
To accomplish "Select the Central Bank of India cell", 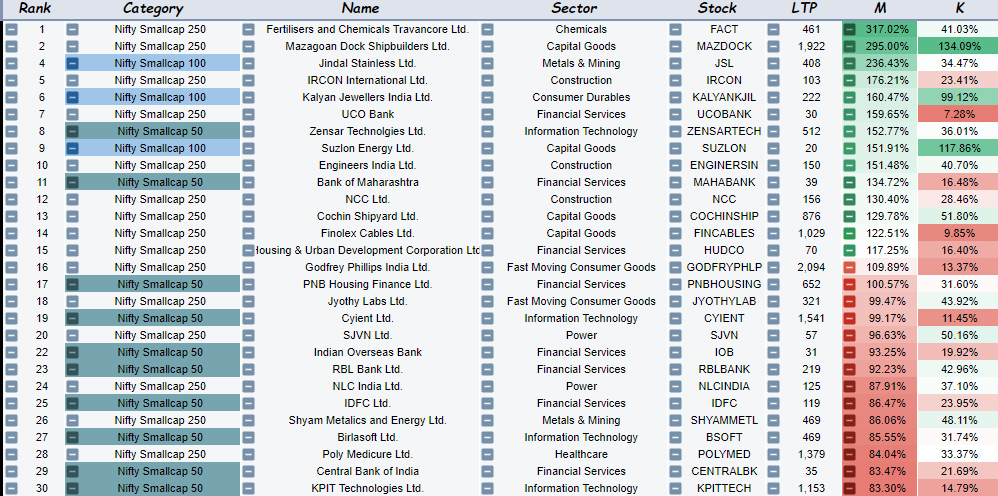I will (367, 471).
